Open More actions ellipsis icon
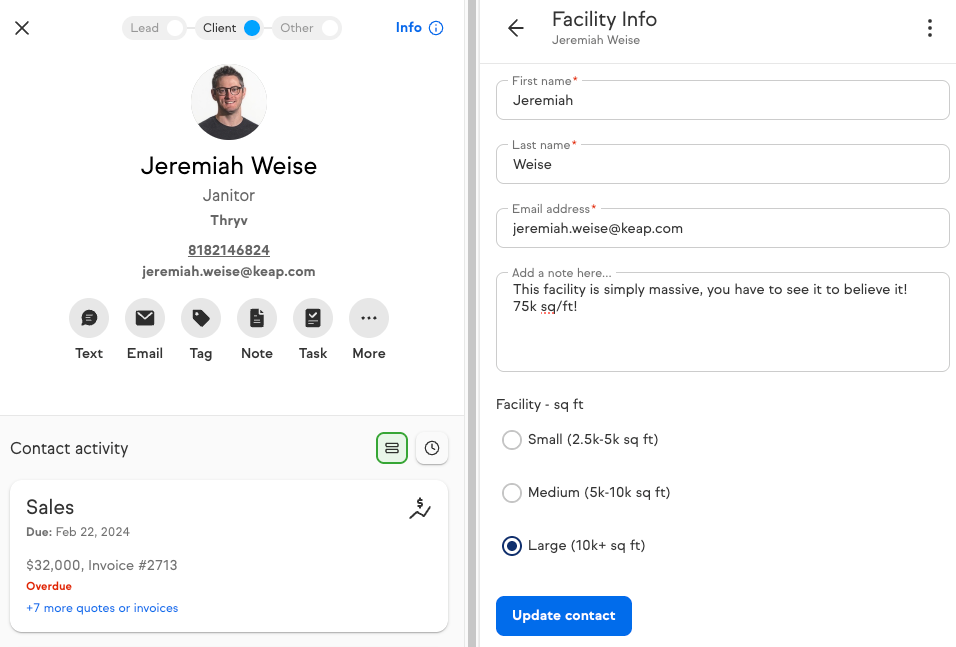 [x=369, y=318]
